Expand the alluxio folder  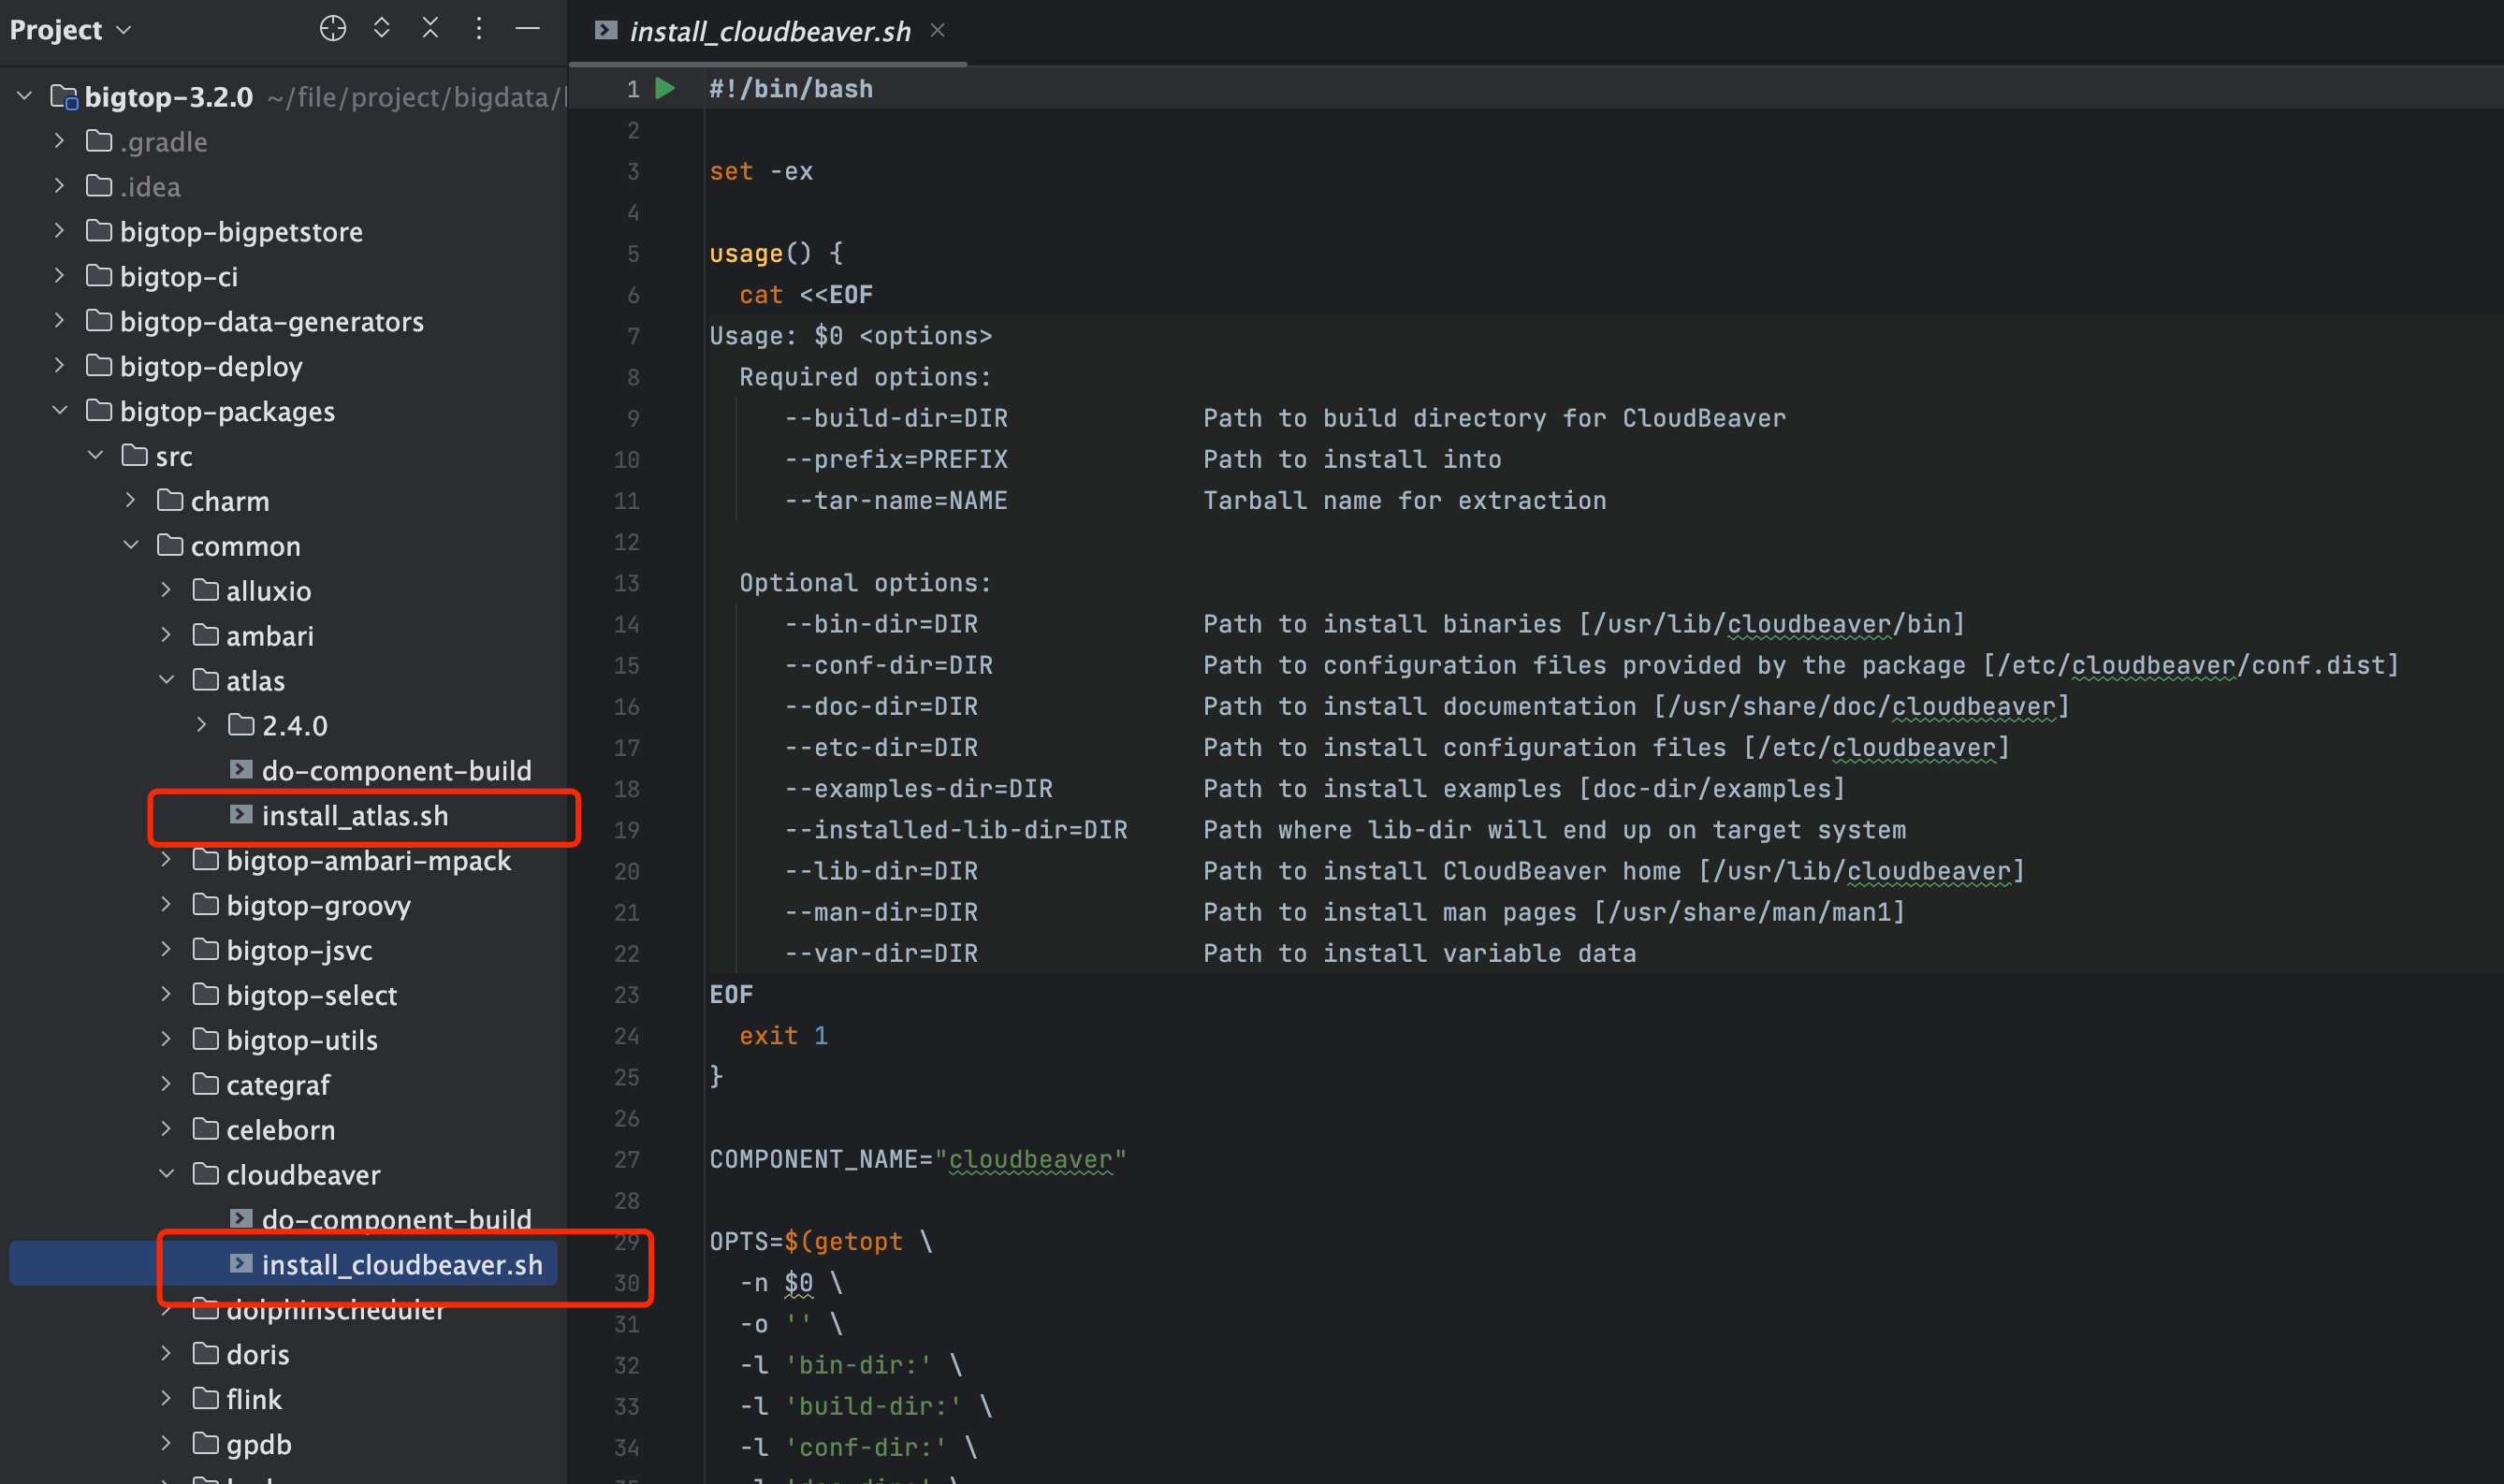[167, 590]
